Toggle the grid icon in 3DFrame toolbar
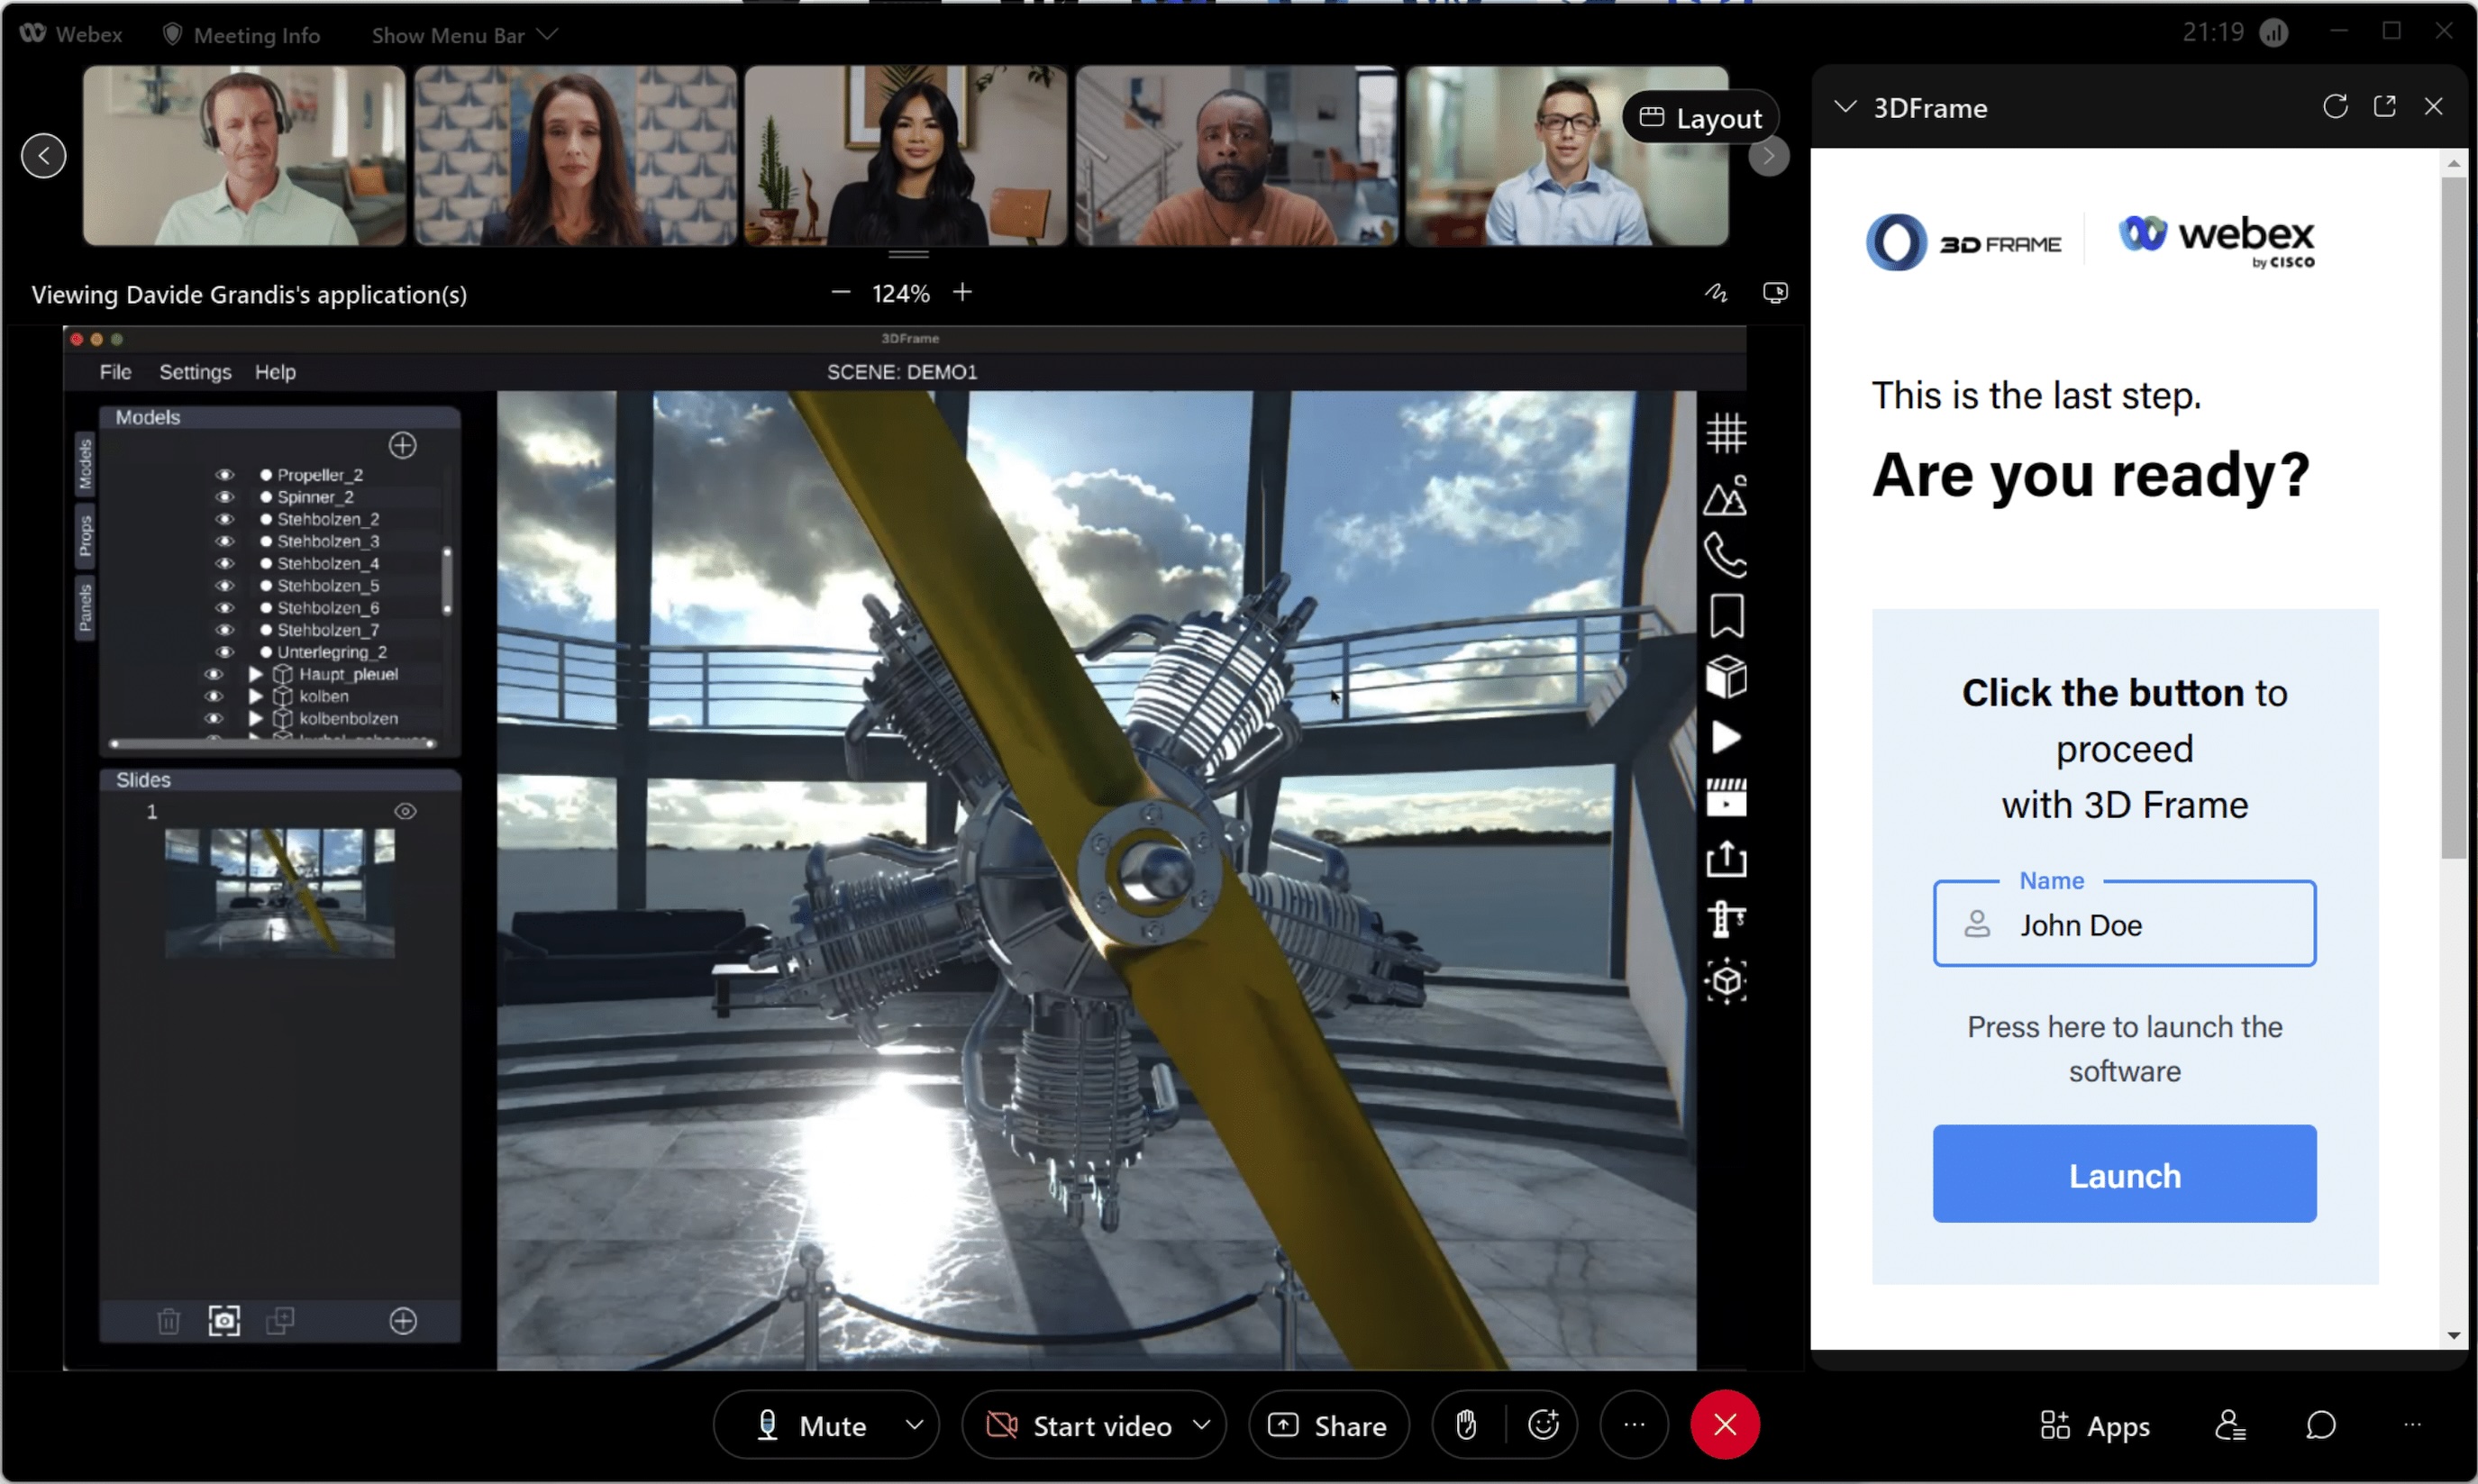Screen dimensions: 2478x1484 click(1725, 433)
